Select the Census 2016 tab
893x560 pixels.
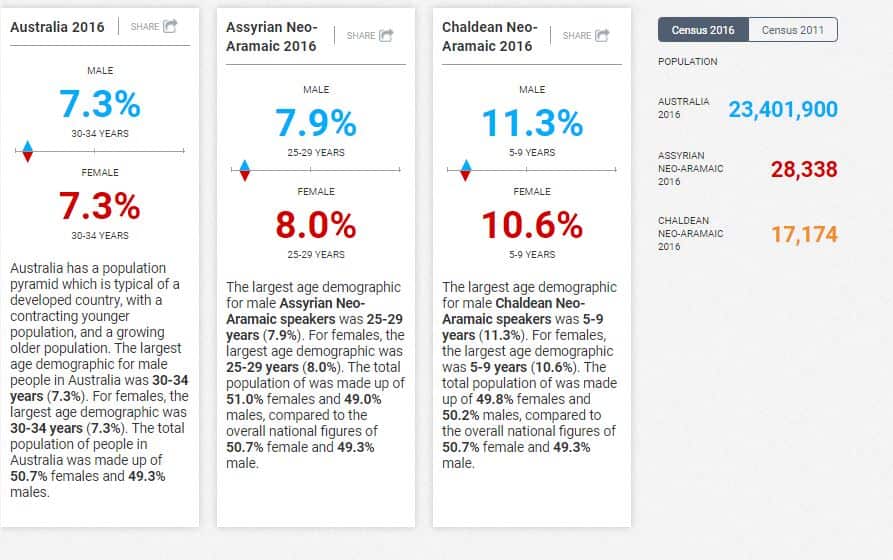click(703, 30)
